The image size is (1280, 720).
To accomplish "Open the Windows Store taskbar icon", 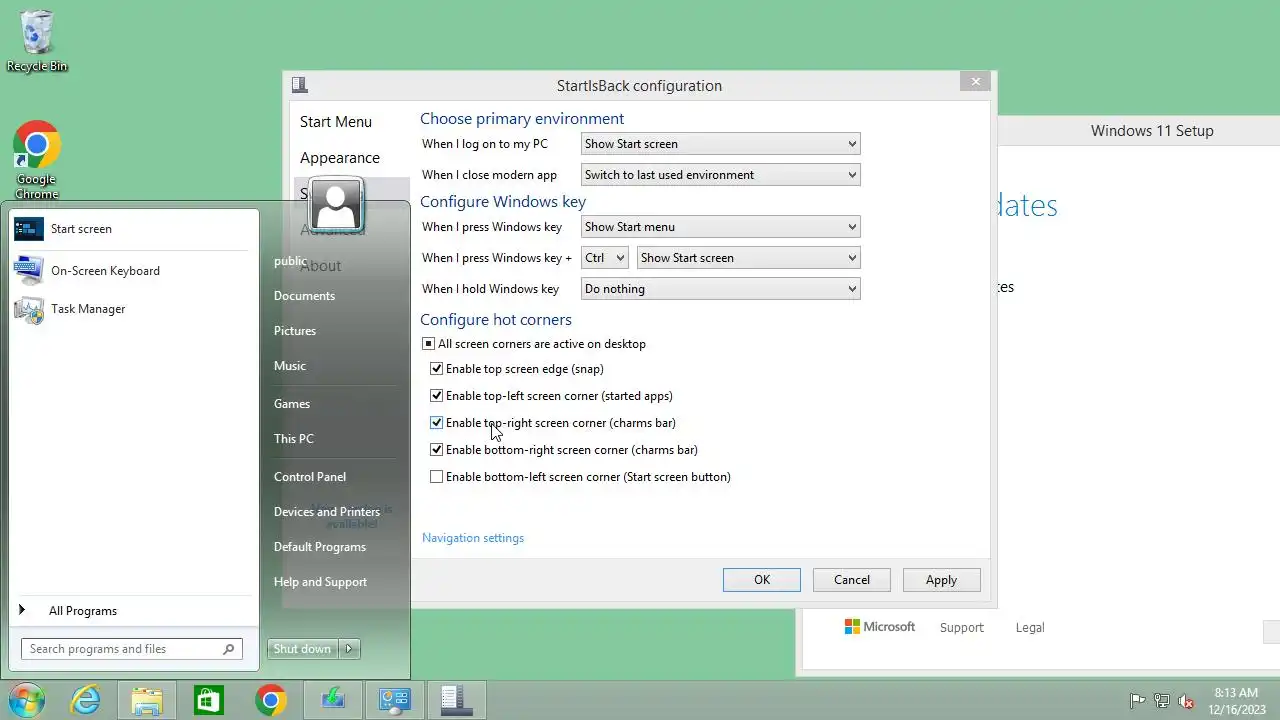I will tap(208, 700).
